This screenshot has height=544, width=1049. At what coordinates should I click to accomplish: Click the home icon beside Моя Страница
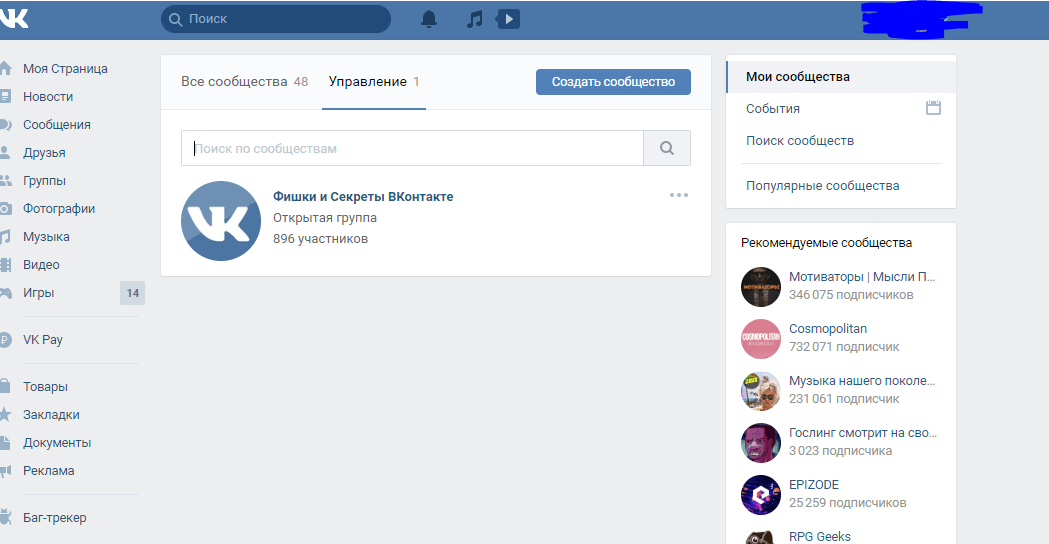pyautogui.click(x=5, y=68)
